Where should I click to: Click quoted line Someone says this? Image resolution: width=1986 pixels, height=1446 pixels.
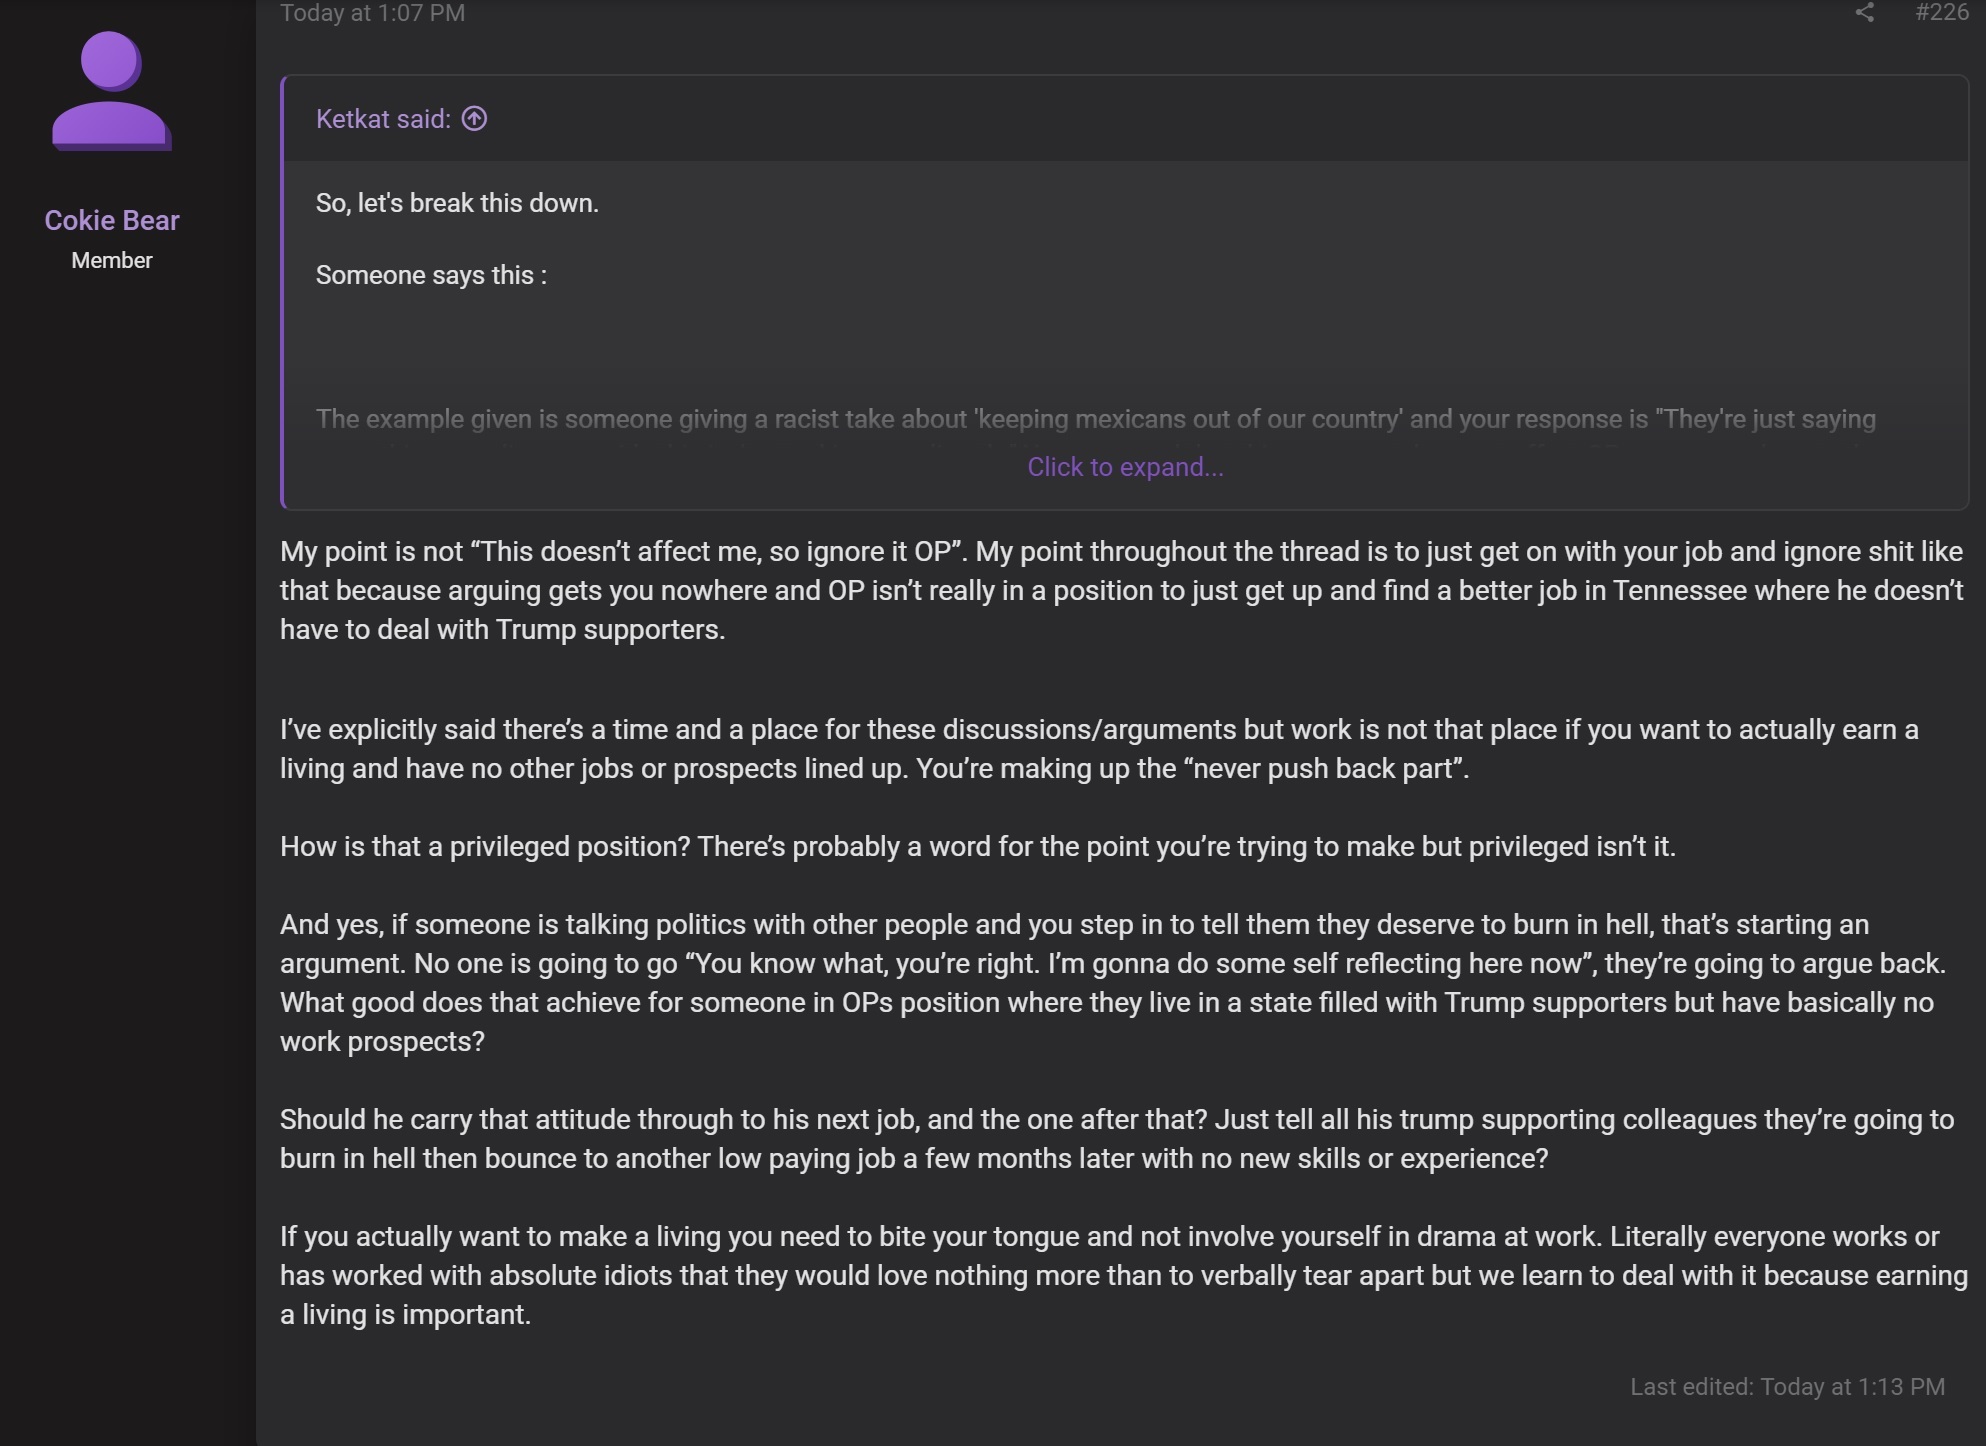pos(431,275)
